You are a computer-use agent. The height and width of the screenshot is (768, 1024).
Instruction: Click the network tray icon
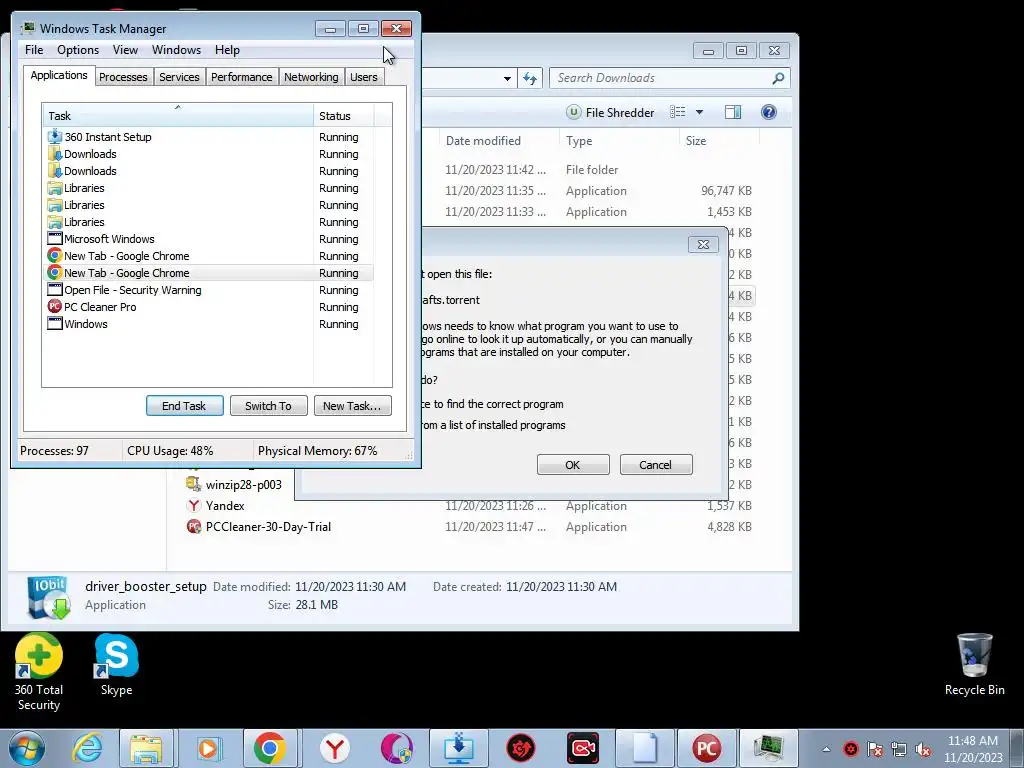click(899, 749)
